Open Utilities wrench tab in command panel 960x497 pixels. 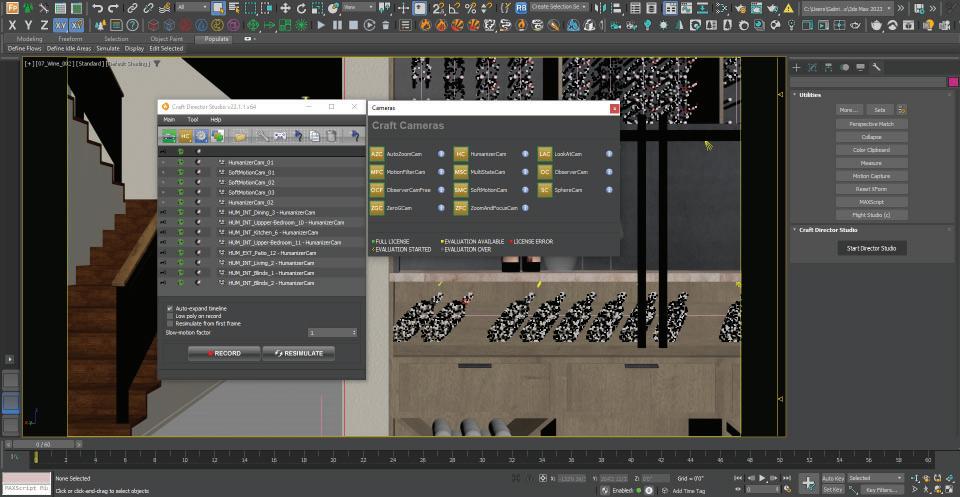tap(876, 67)
